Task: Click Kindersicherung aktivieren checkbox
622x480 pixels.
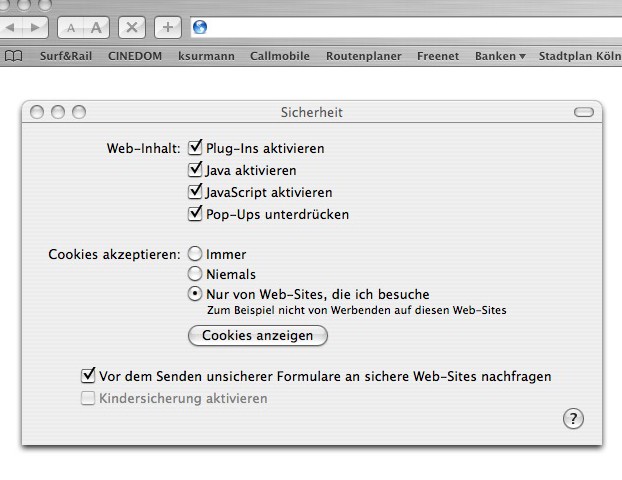Action: (88, 398)
